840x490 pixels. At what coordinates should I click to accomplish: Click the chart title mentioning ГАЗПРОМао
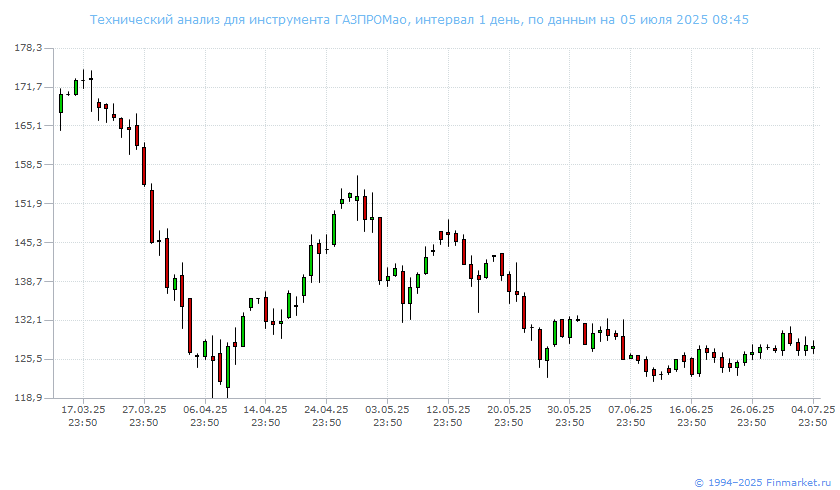pos(419,20)
